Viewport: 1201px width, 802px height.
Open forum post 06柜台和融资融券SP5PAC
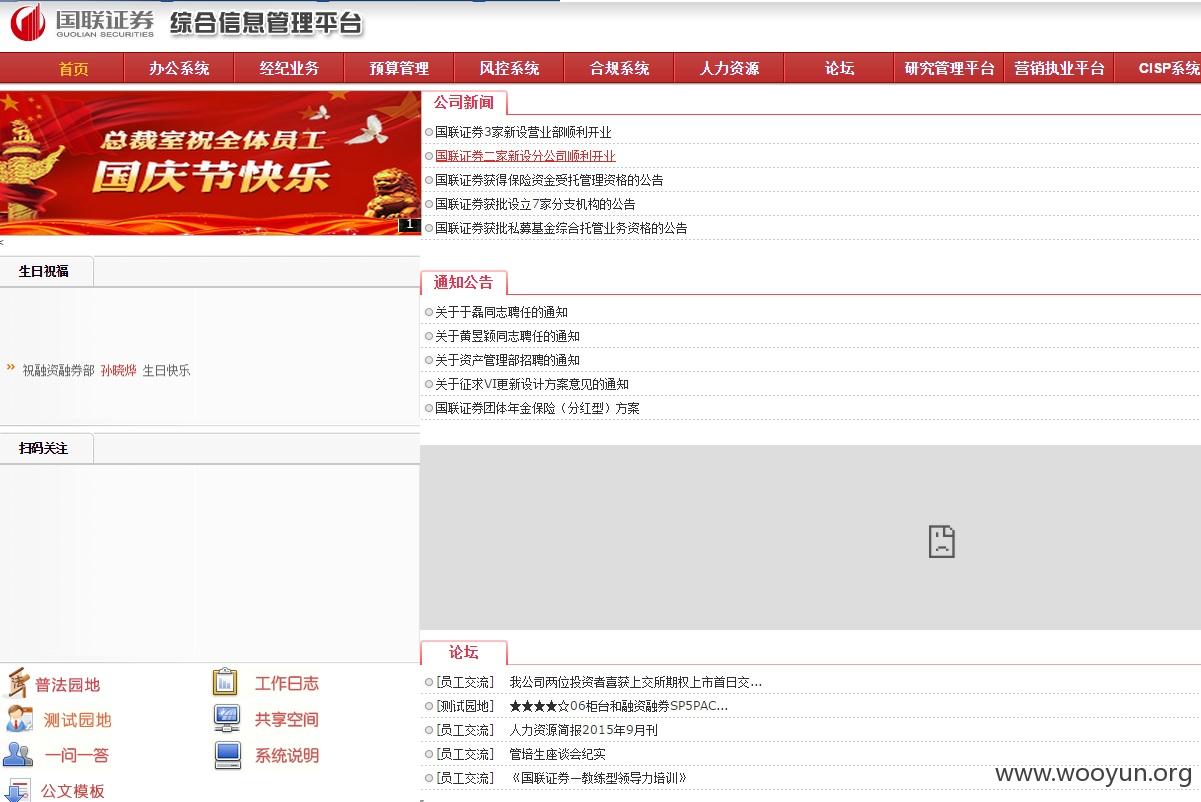tap(618, 706)
